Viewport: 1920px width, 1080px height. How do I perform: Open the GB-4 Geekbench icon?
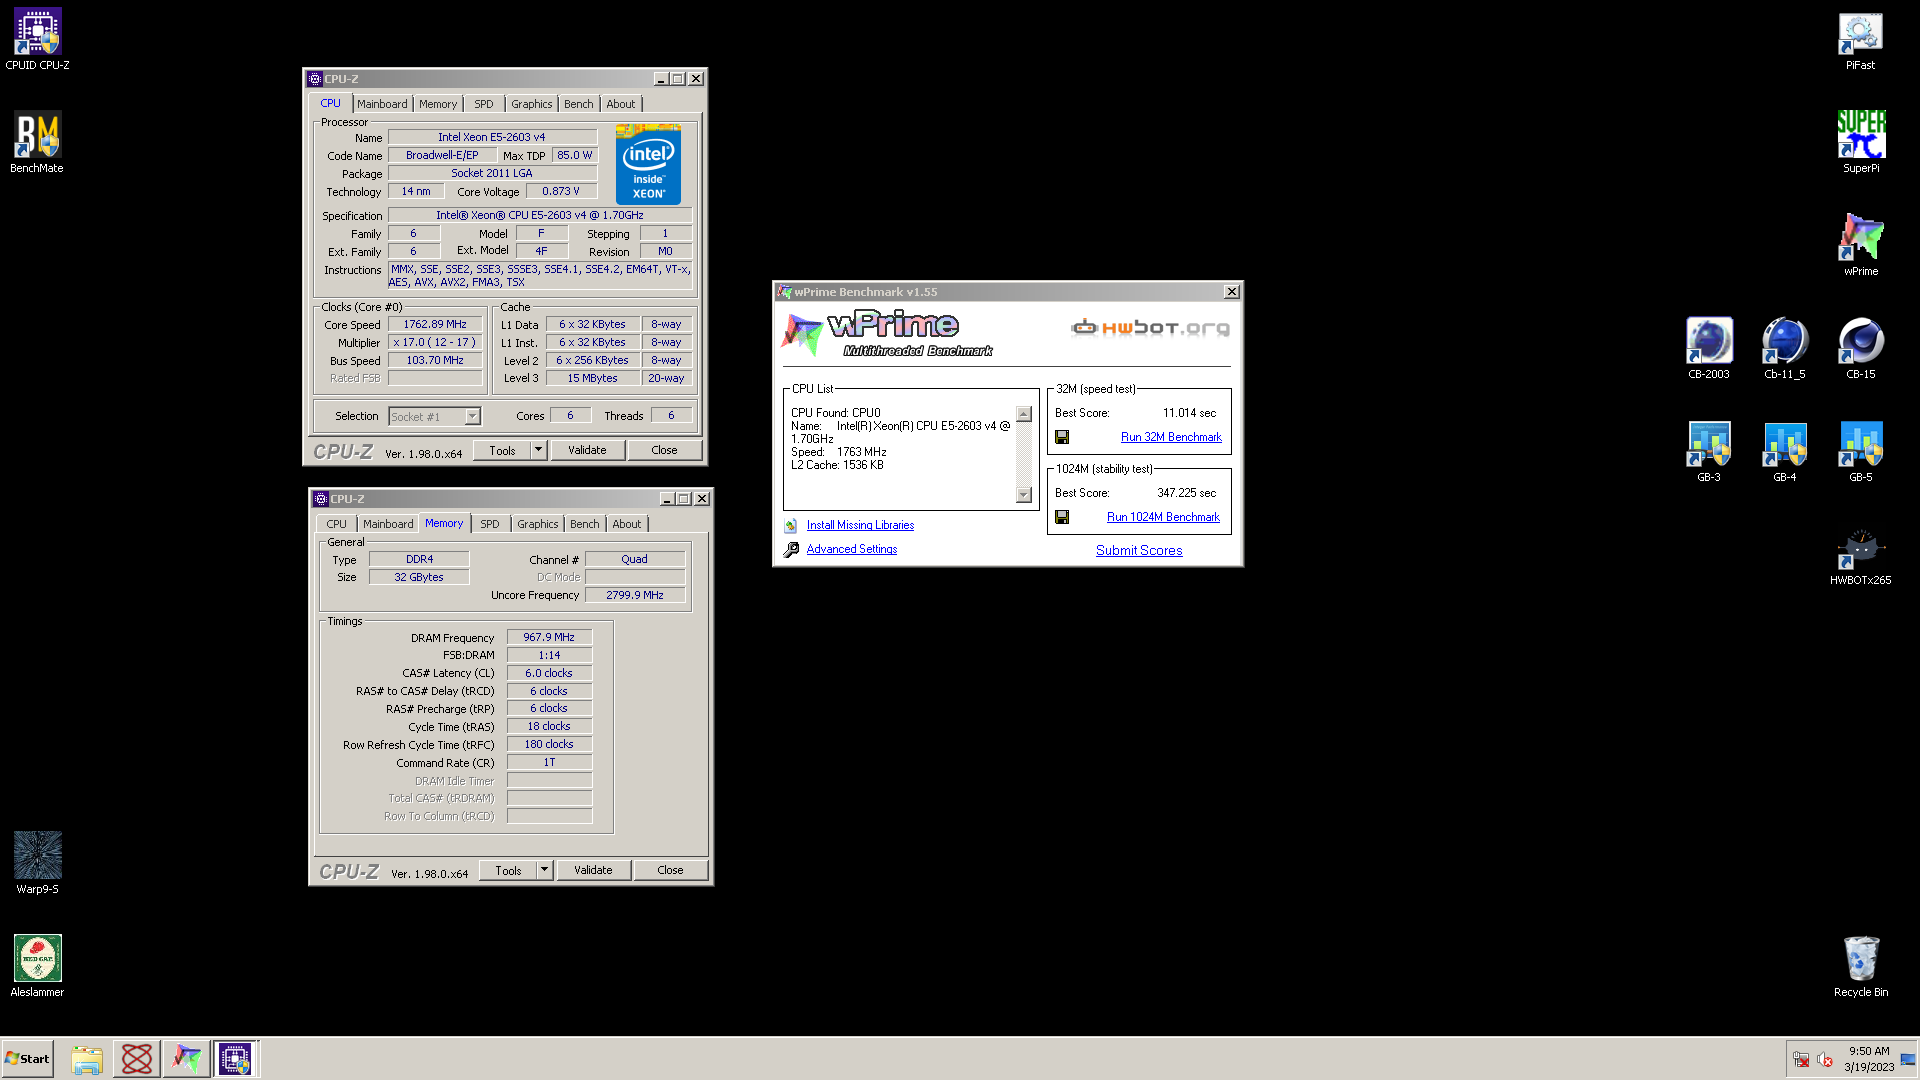tap(1785, 451)
